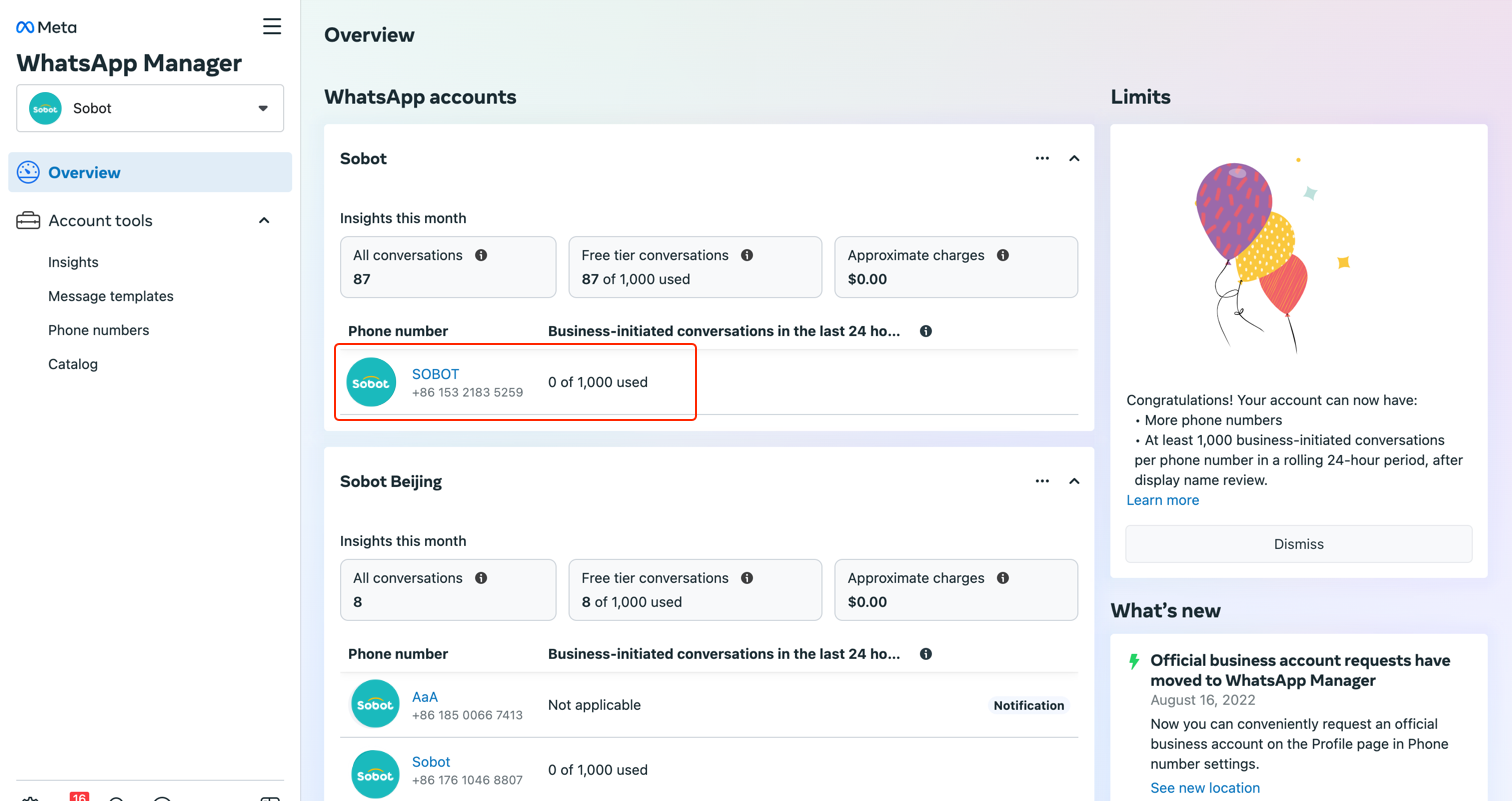This screenshot has width=1512, height=801.
Task: Click the Sobot Beijing account heading
Action: click(x=391, y=481)
